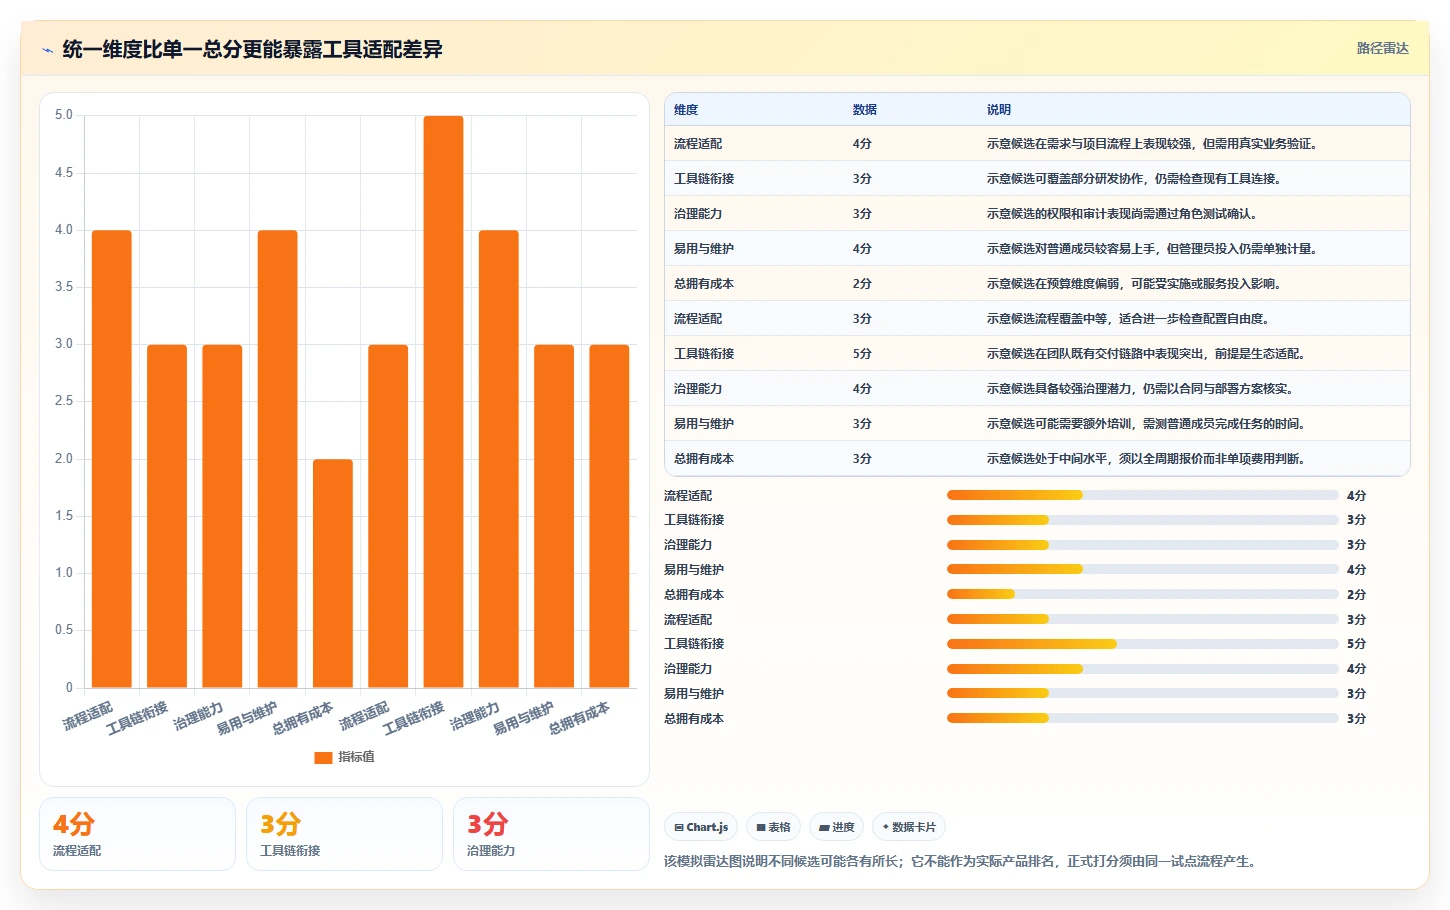1450x910 pixels.
Task: Select the row mentioning 需用真实业务验证
Action: point(1037,144)
